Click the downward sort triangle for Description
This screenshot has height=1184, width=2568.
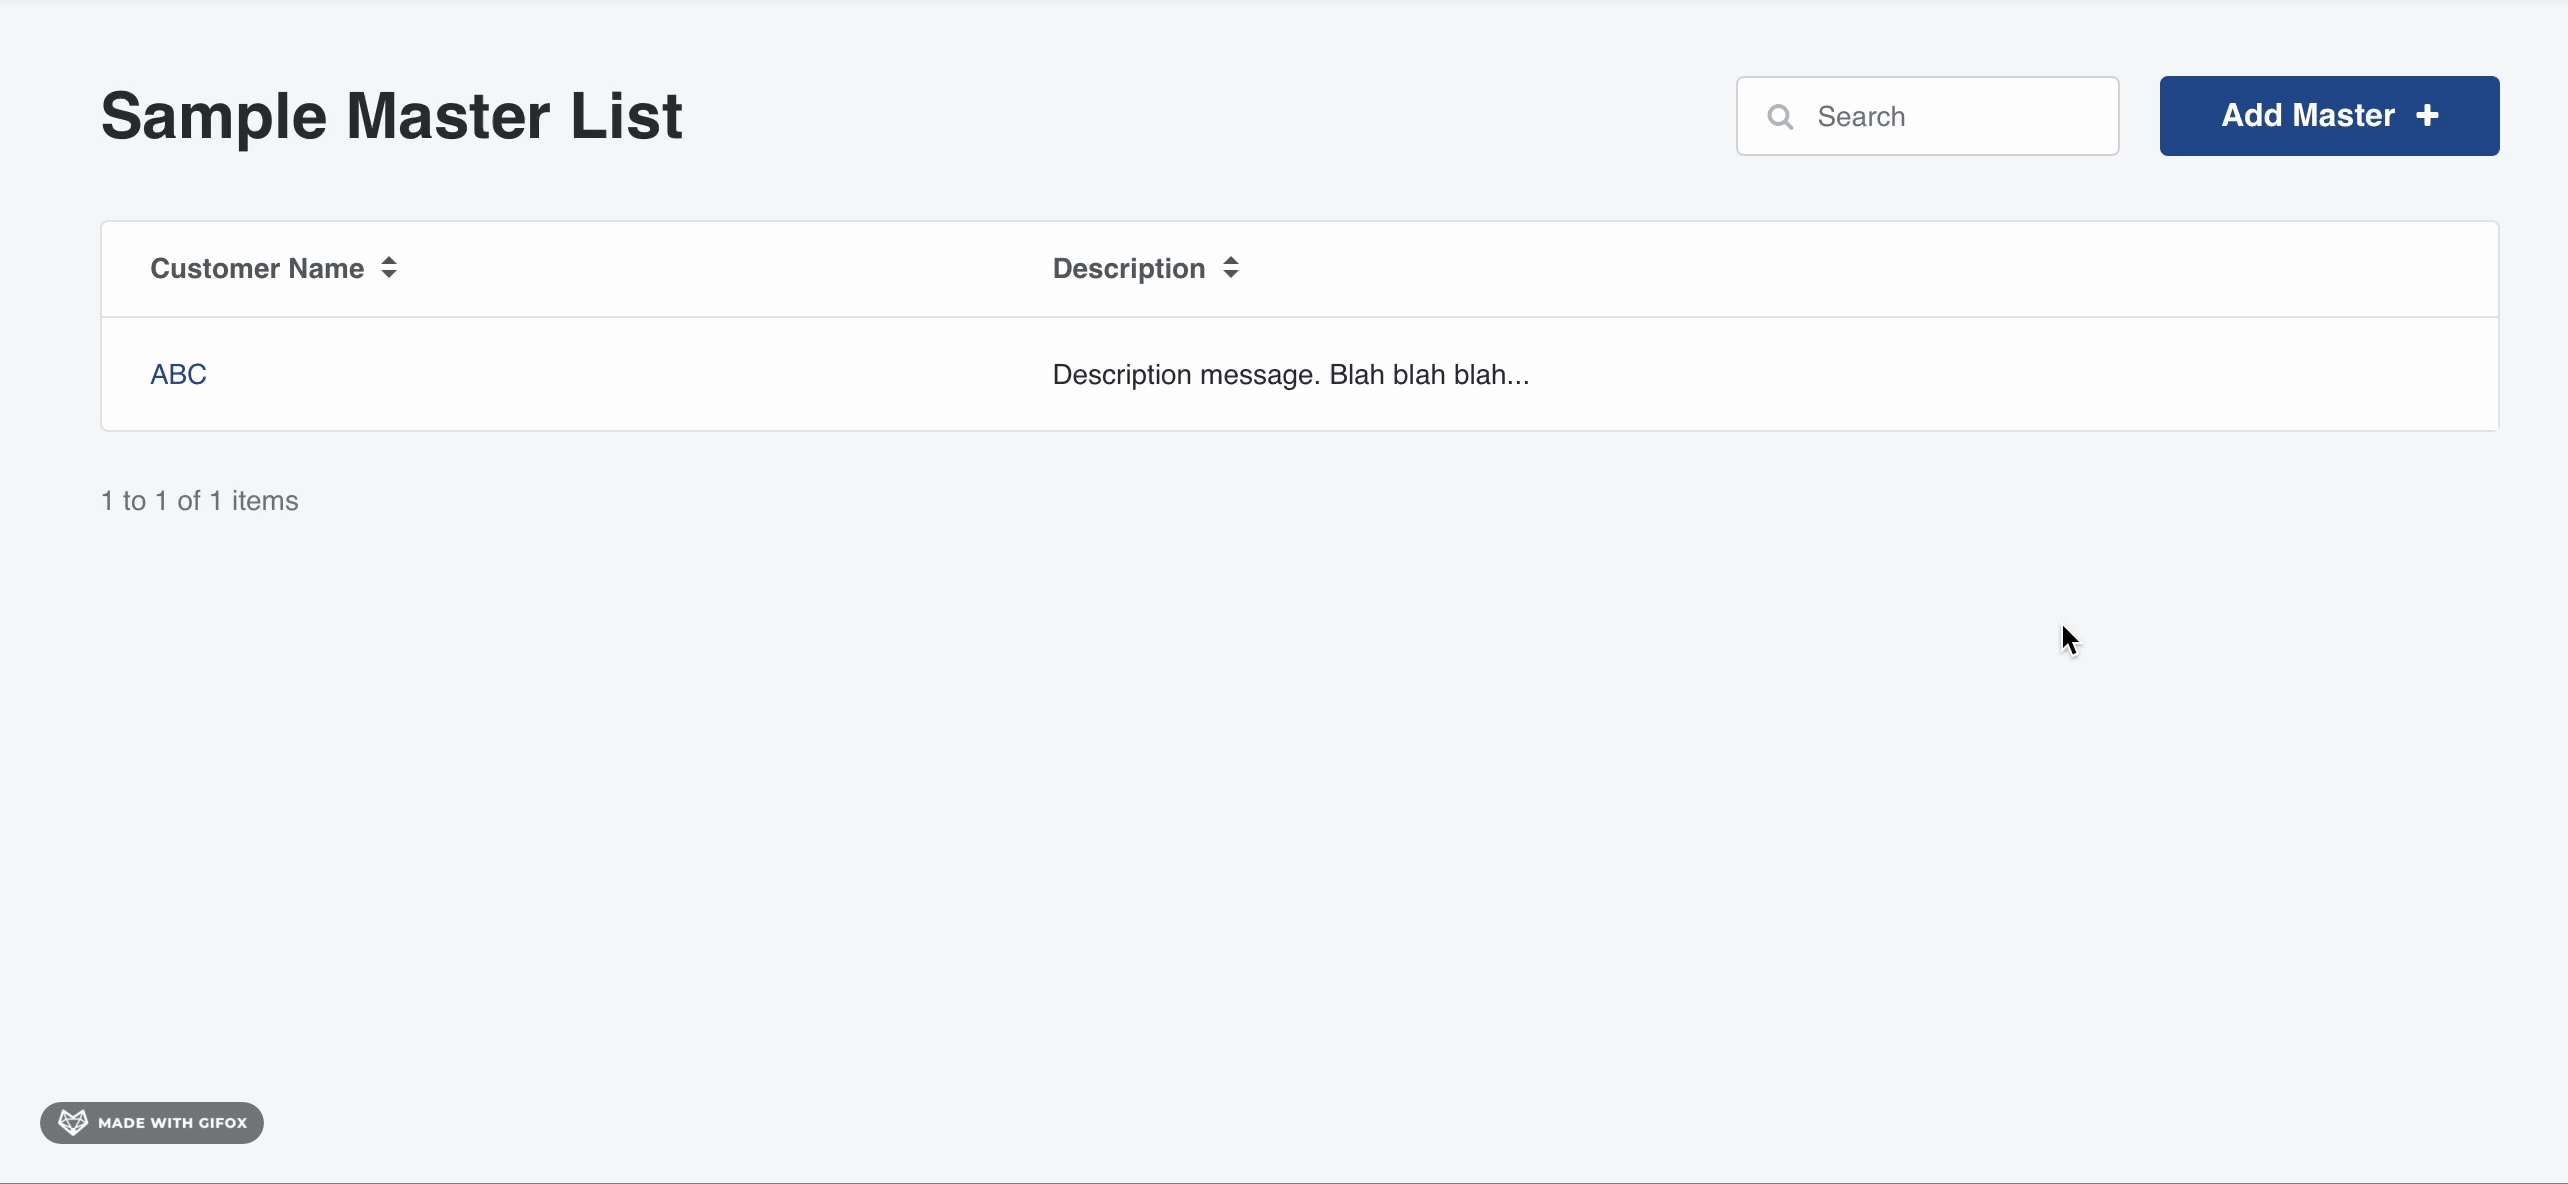[x=1231, y=275]
